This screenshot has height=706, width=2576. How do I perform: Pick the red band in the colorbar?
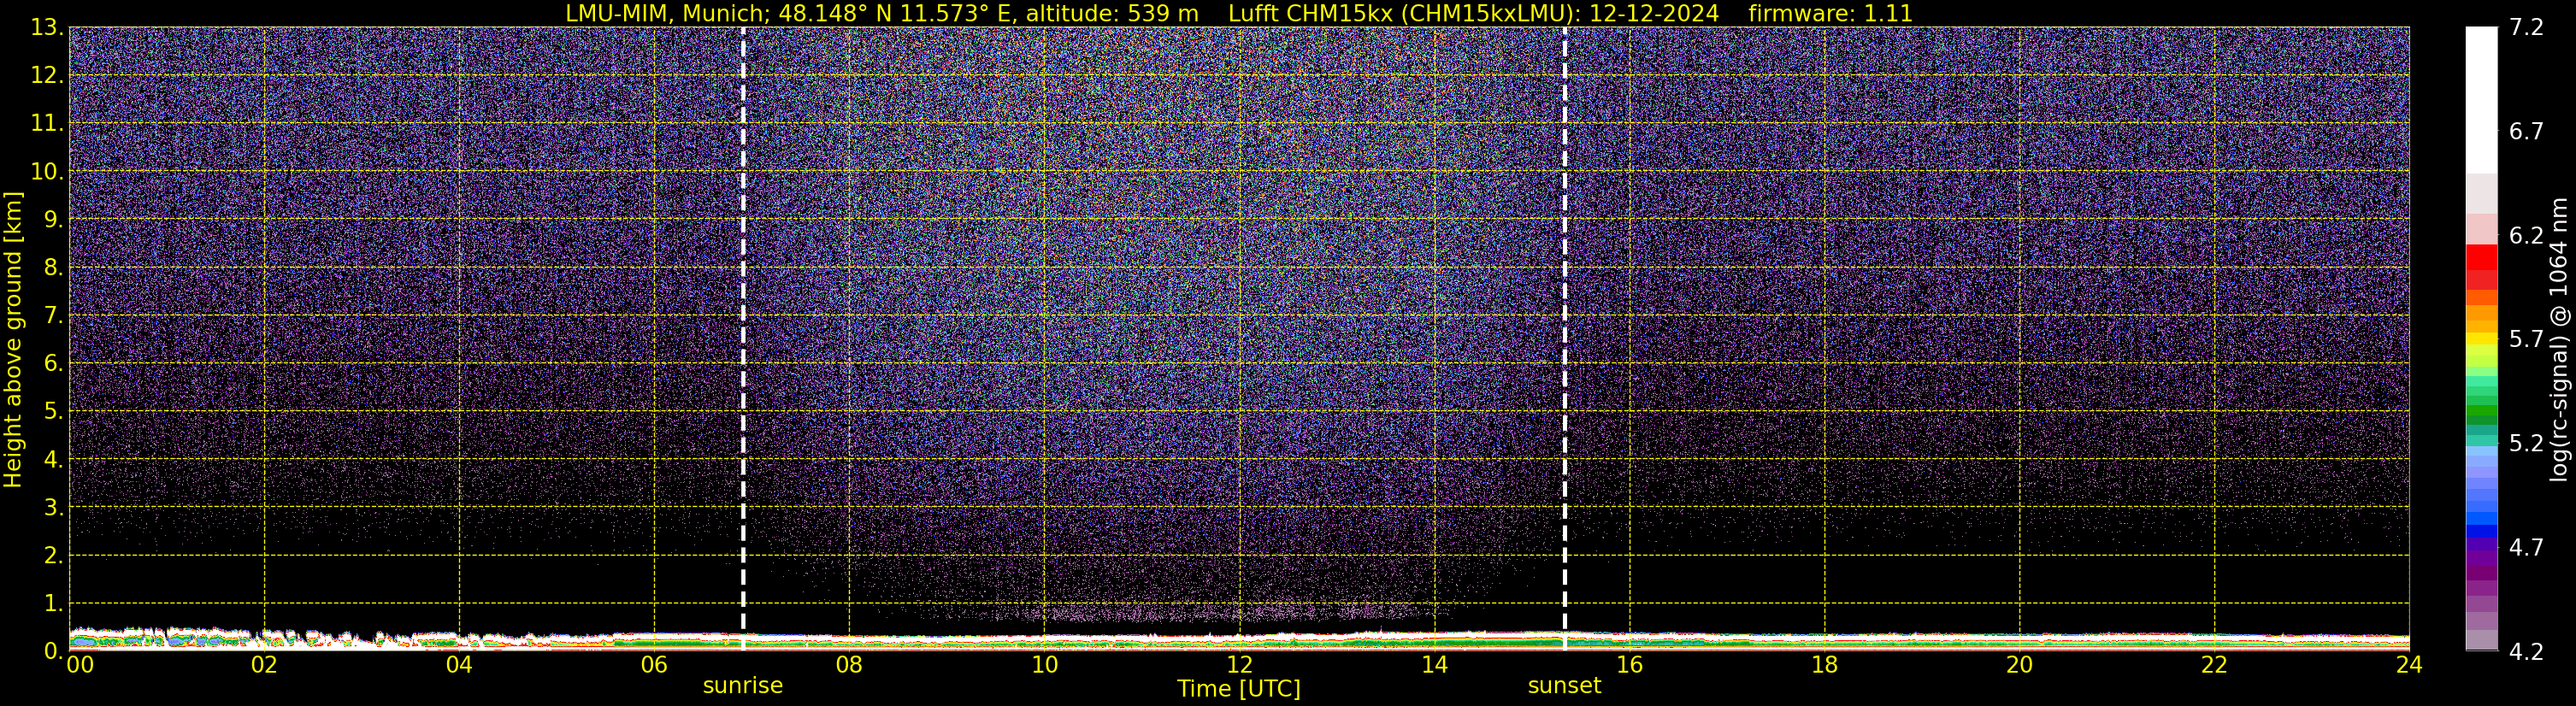coord(2481,258)
